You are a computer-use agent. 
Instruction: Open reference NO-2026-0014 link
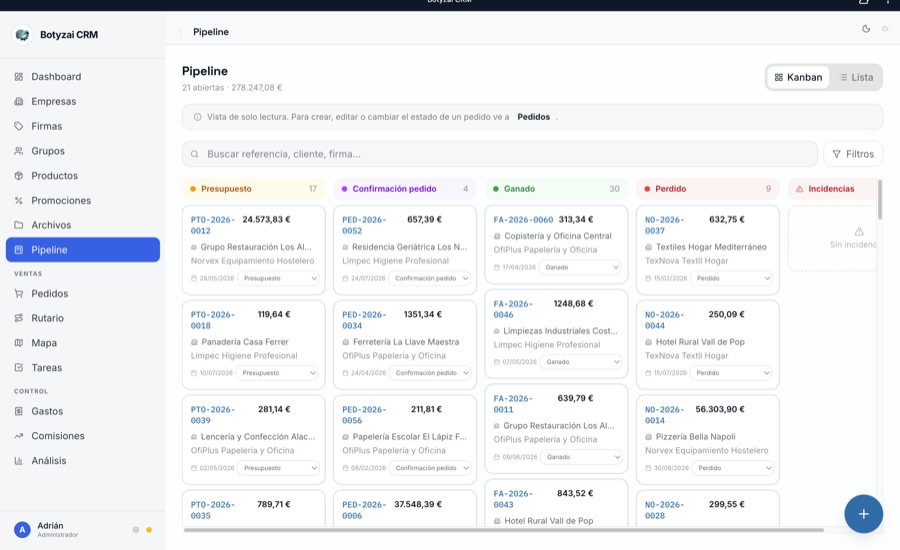tap(665, 415)
